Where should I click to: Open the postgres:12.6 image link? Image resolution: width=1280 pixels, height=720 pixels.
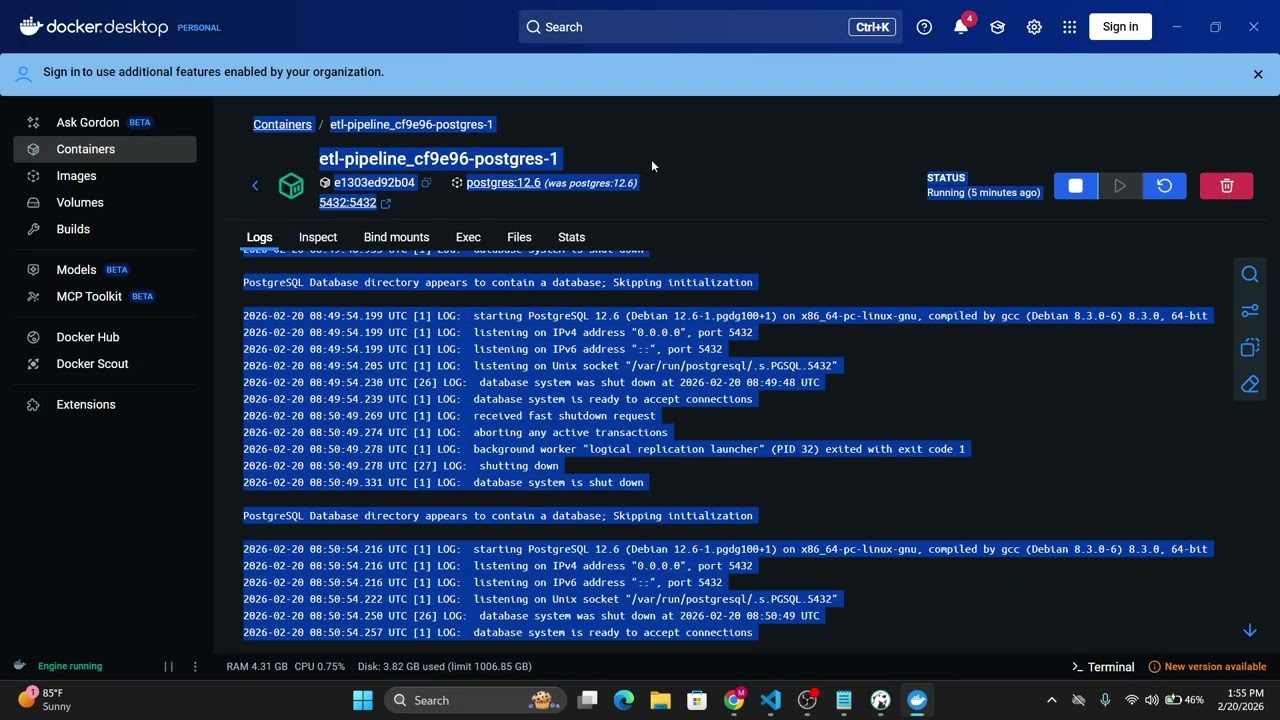[503, 183]
